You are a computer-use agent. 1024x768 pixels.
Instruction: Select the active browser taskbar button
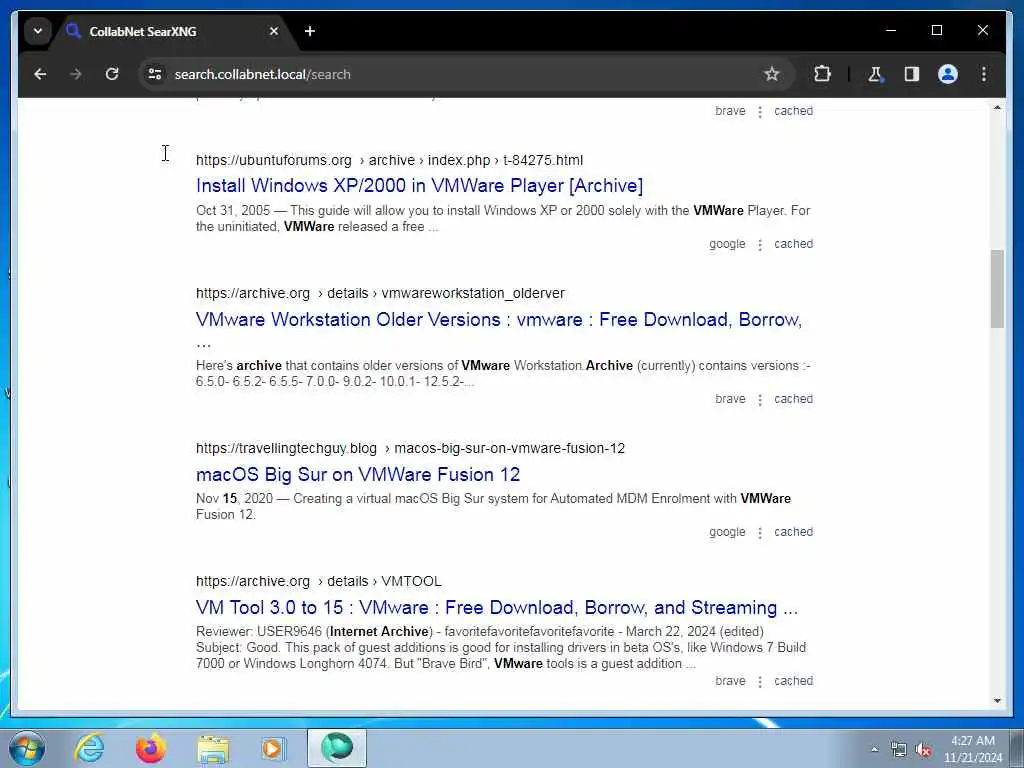337,748
